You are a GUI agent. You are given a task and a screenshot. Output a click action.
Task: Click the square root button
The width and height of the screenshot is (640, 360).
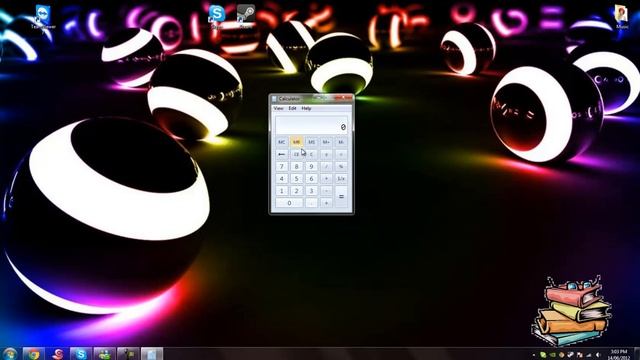[x=341, y=154]
